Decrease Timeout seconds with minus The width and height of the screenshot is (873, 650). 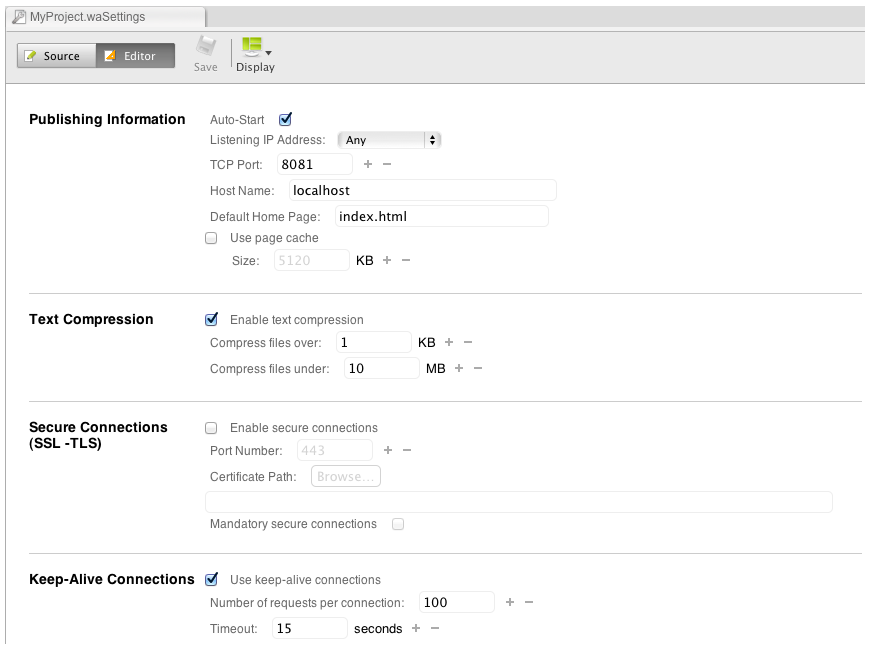tap(435, 628)
